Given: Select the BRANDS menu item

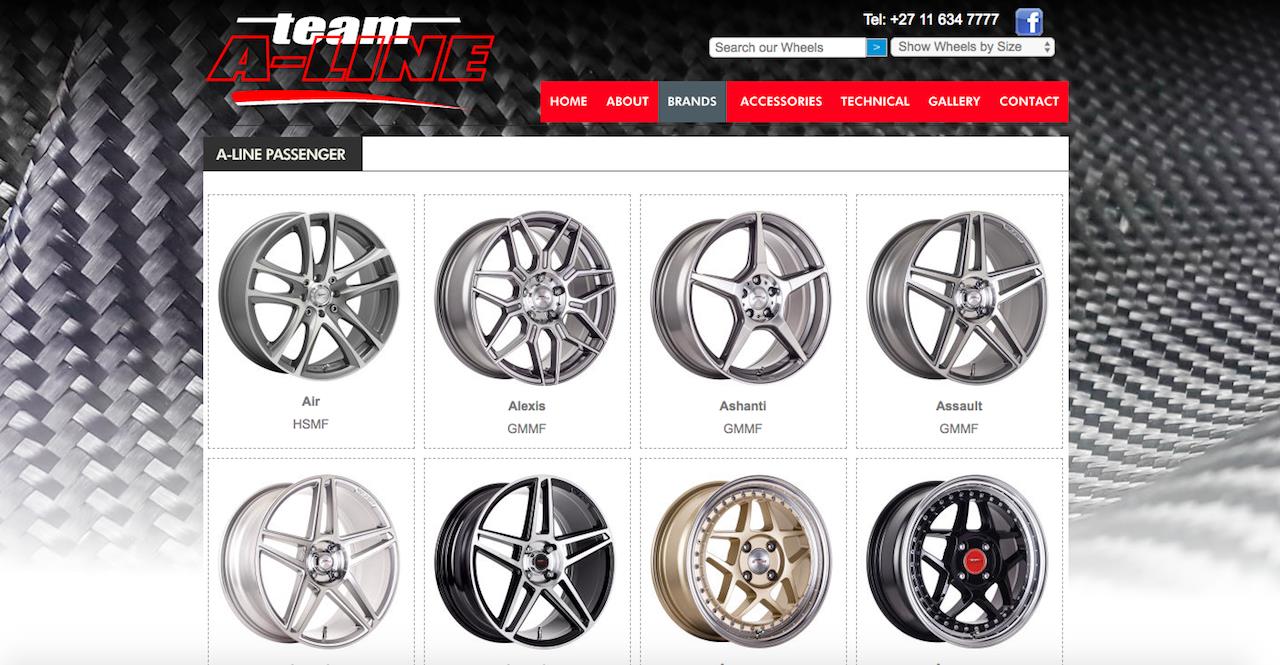Looking at the screenshot, I should (x=692, y=101).
